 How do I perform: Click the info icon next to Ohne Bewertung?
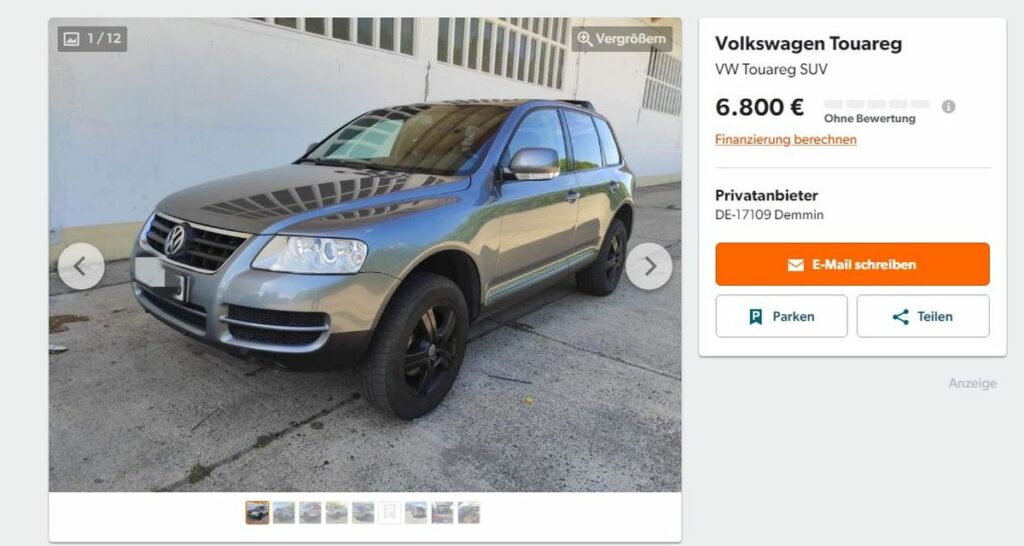948,106
